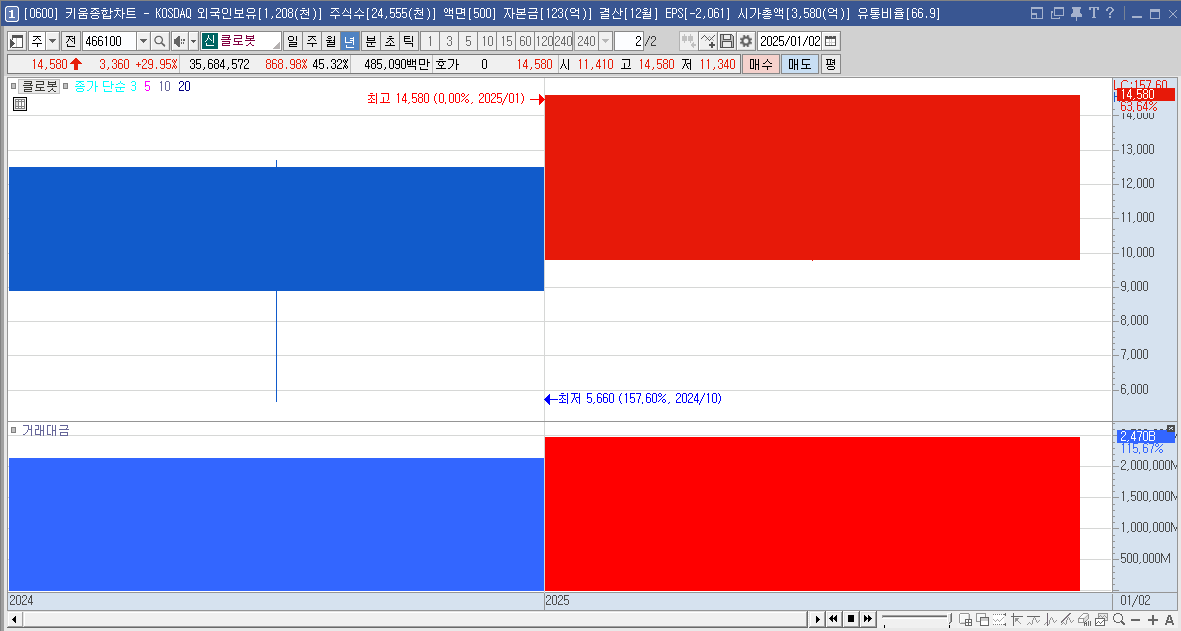Open the 240 interval dropdown arrow
The image size is (1181, 631).
605,41
